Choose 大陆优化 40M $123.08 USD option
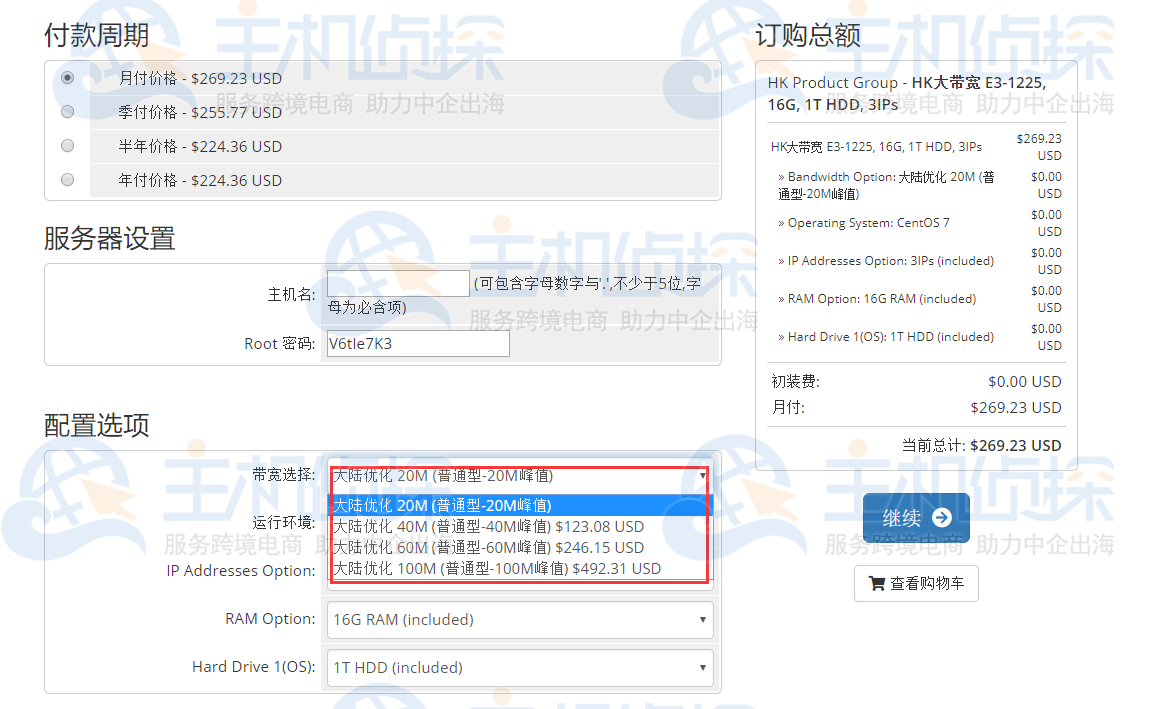Image resolution: width=1152 pixels, height=709 pixels. (519, 527)
